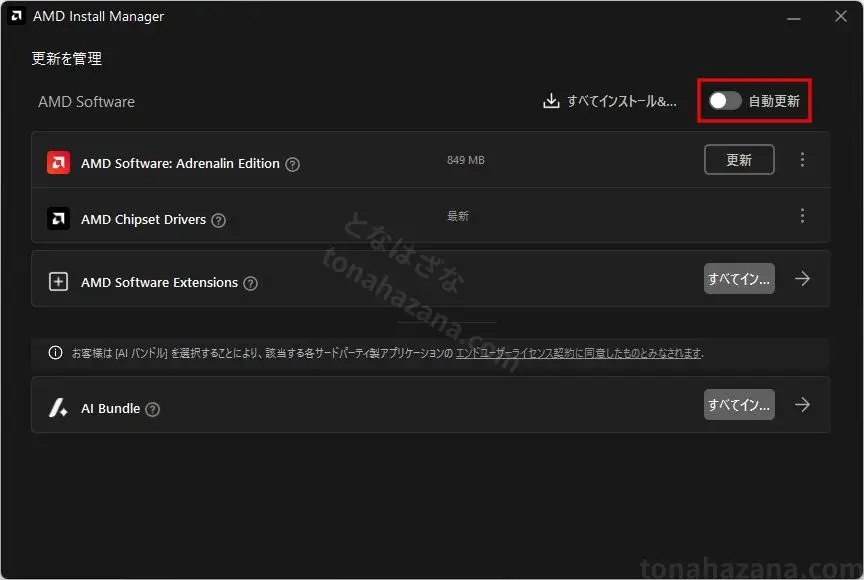The width and height of the screenshot is (864, 580).
Task: Click plus icon of AMD Software Extensions
Action: coord(58,281)
